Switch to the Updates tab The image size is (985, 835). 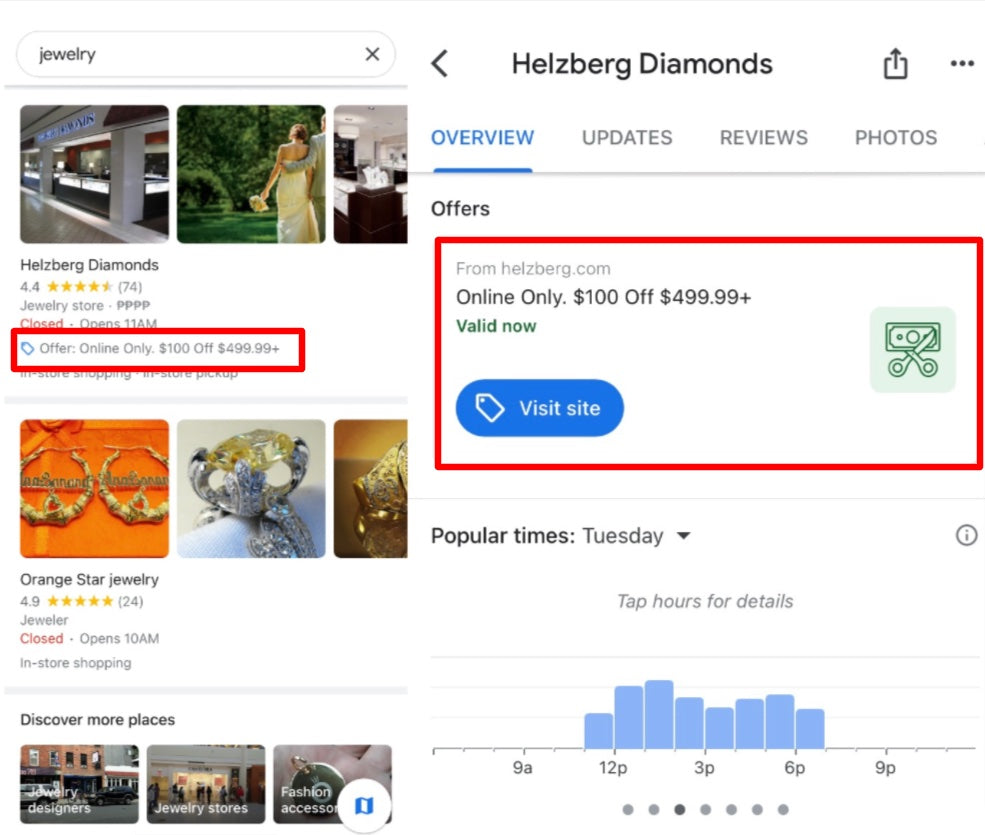[627, 138]
